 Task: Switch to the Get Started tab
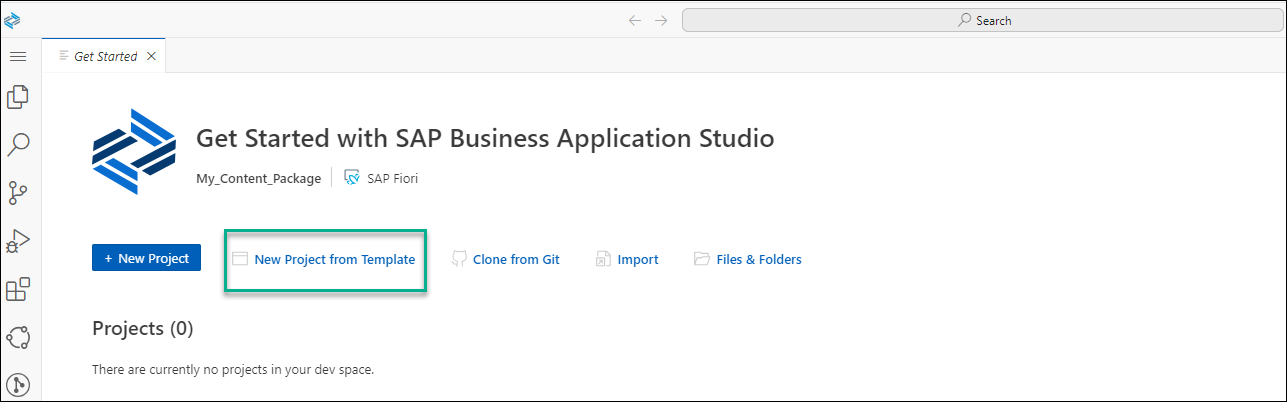105,56
